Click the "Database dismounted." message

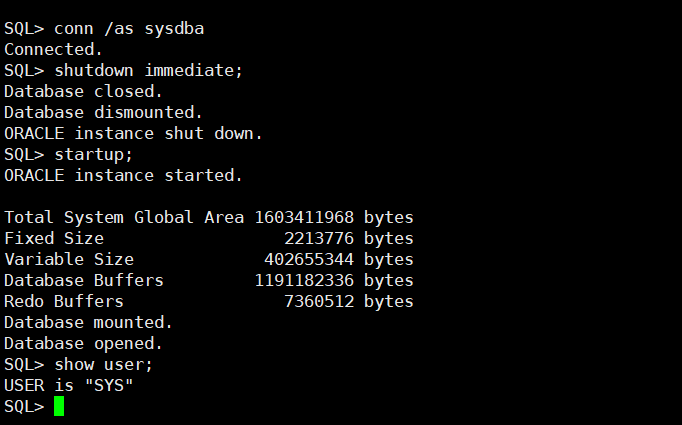tap(103, 112)
